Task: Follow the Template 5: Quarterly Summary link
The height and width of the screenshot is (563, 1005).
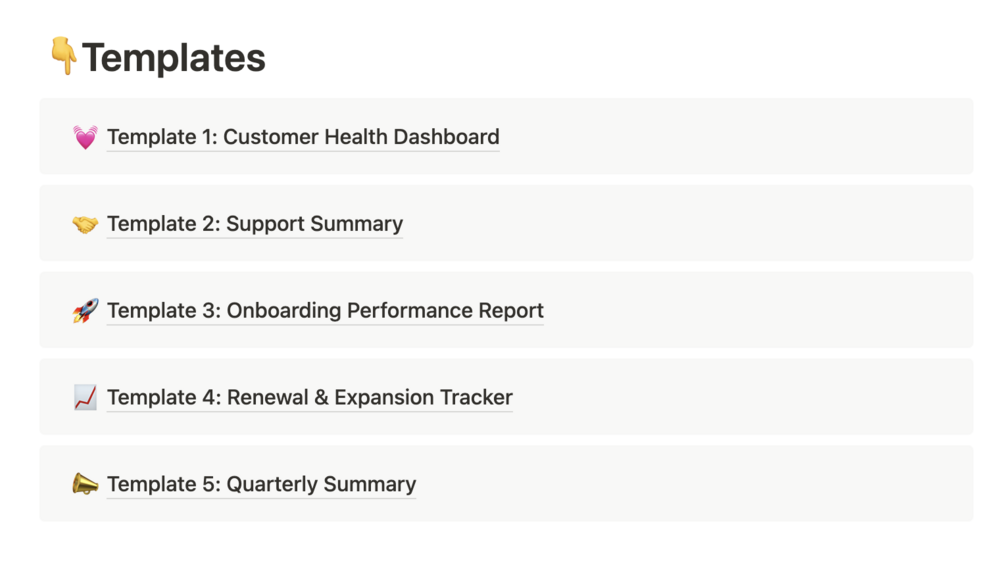Action: tap(262, 484)
